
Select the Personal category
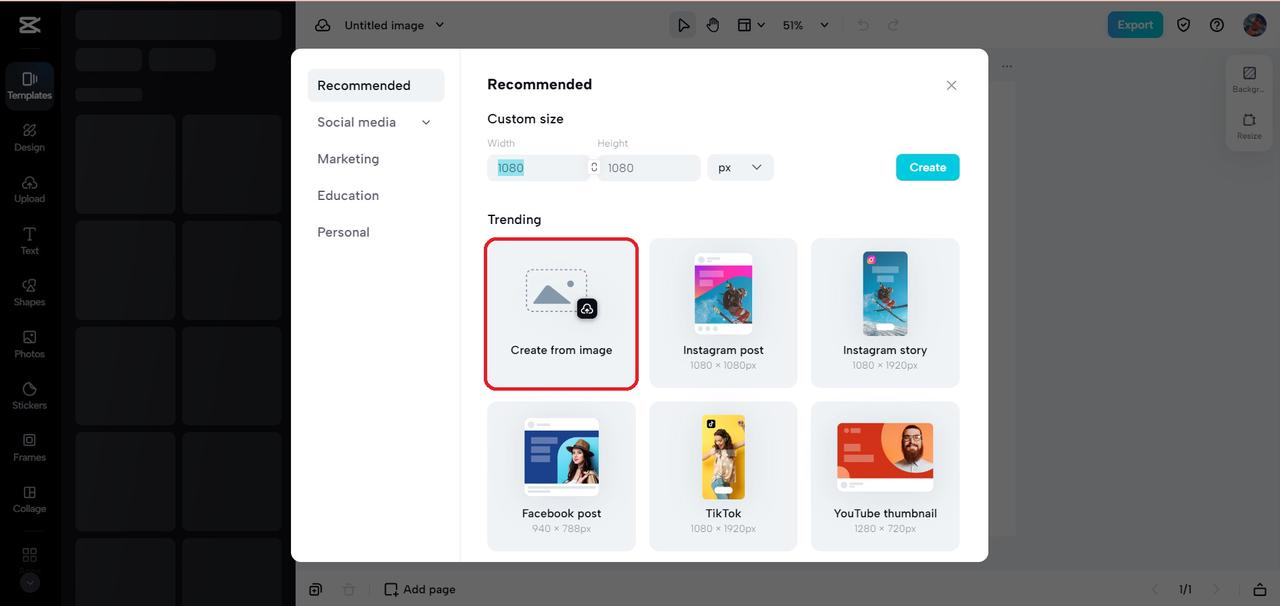pos(343,232)
